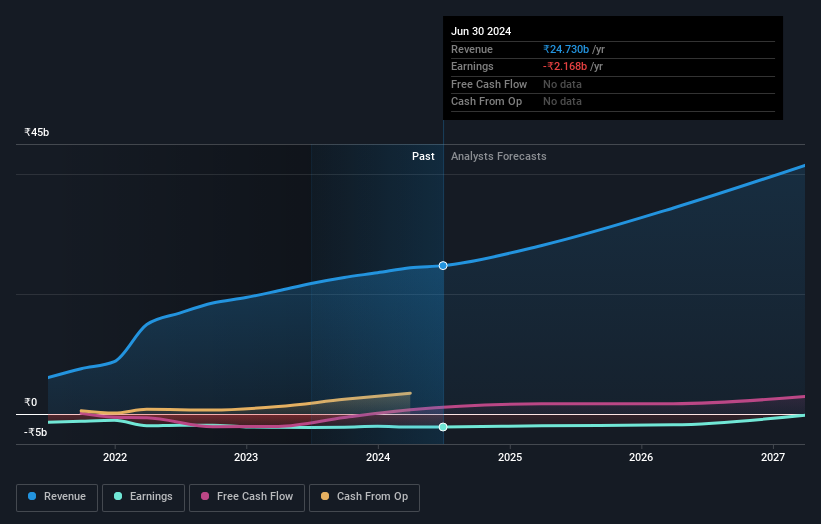Image resolution: width=821 pixels, height=524 pixels.
Task: Click the ₹45b y-axis label
Action: click(x=37, y=132)
